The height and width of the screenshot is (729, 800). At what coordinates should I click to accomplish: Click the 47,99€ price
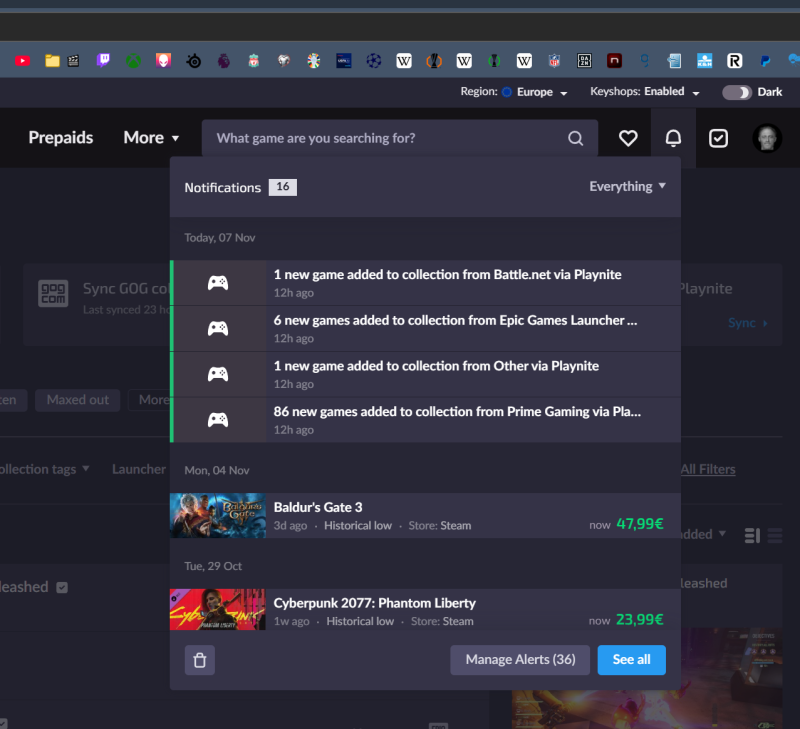tap(640, 524)
